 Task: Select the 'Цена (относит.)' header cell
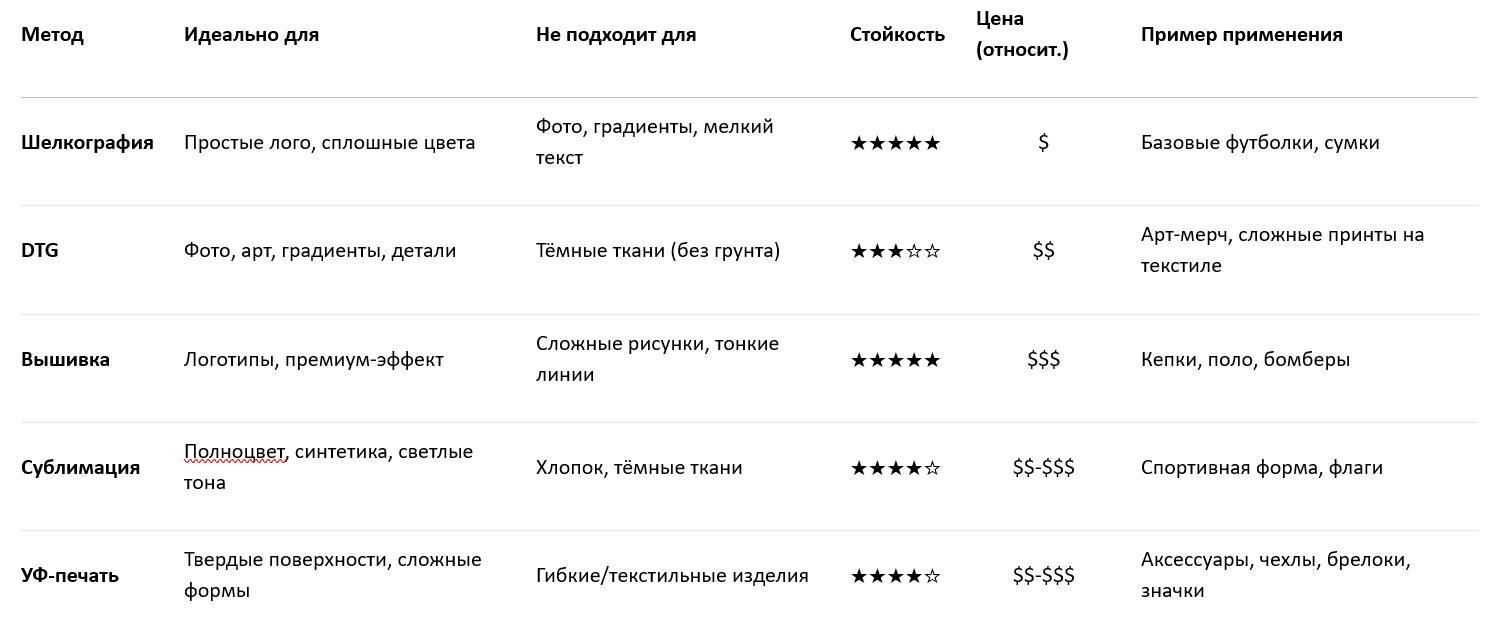coord(1022,35)
